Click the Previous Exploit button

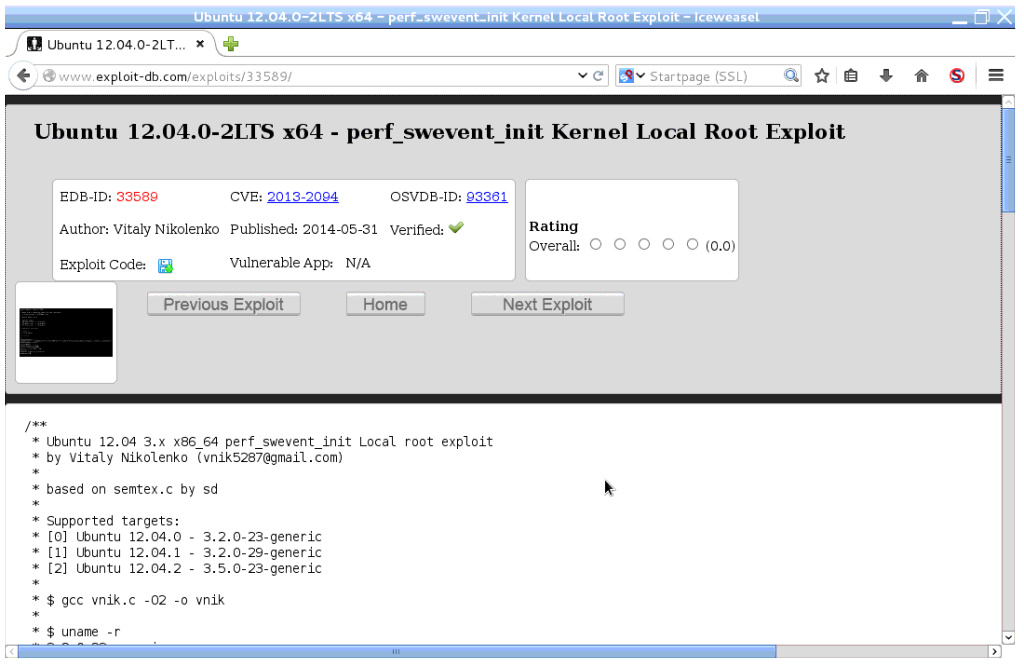(223, 304)
